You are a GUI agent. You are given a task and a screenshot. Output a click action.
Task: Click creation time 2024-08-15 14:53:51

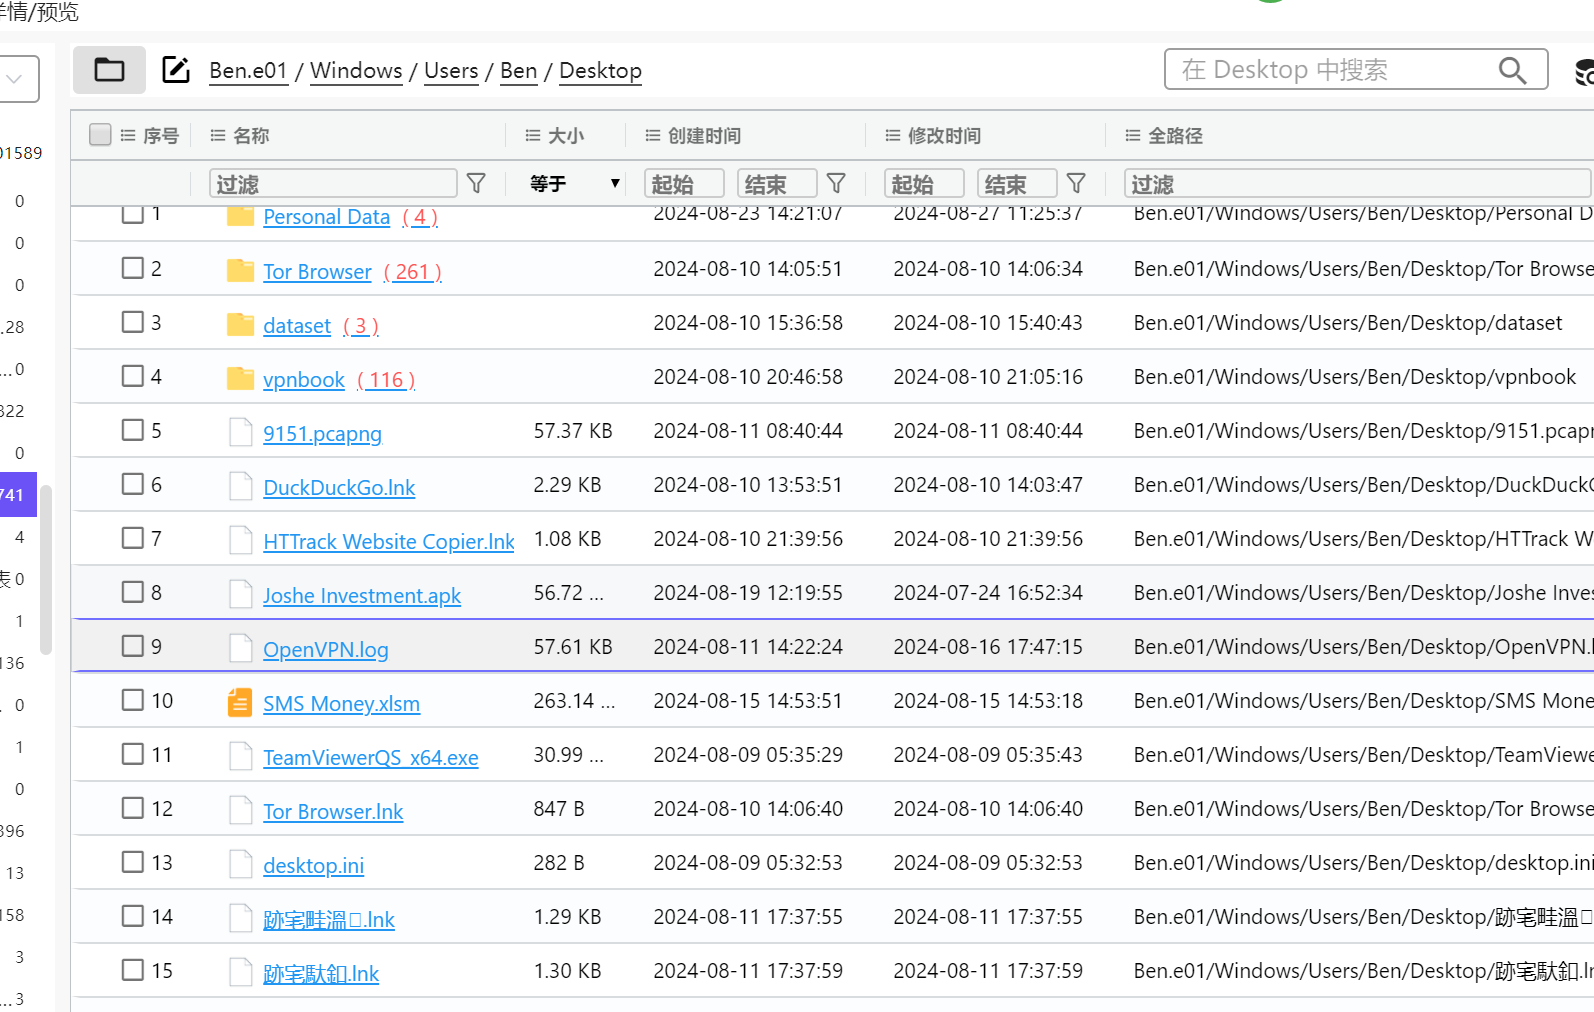pos(748,701)
